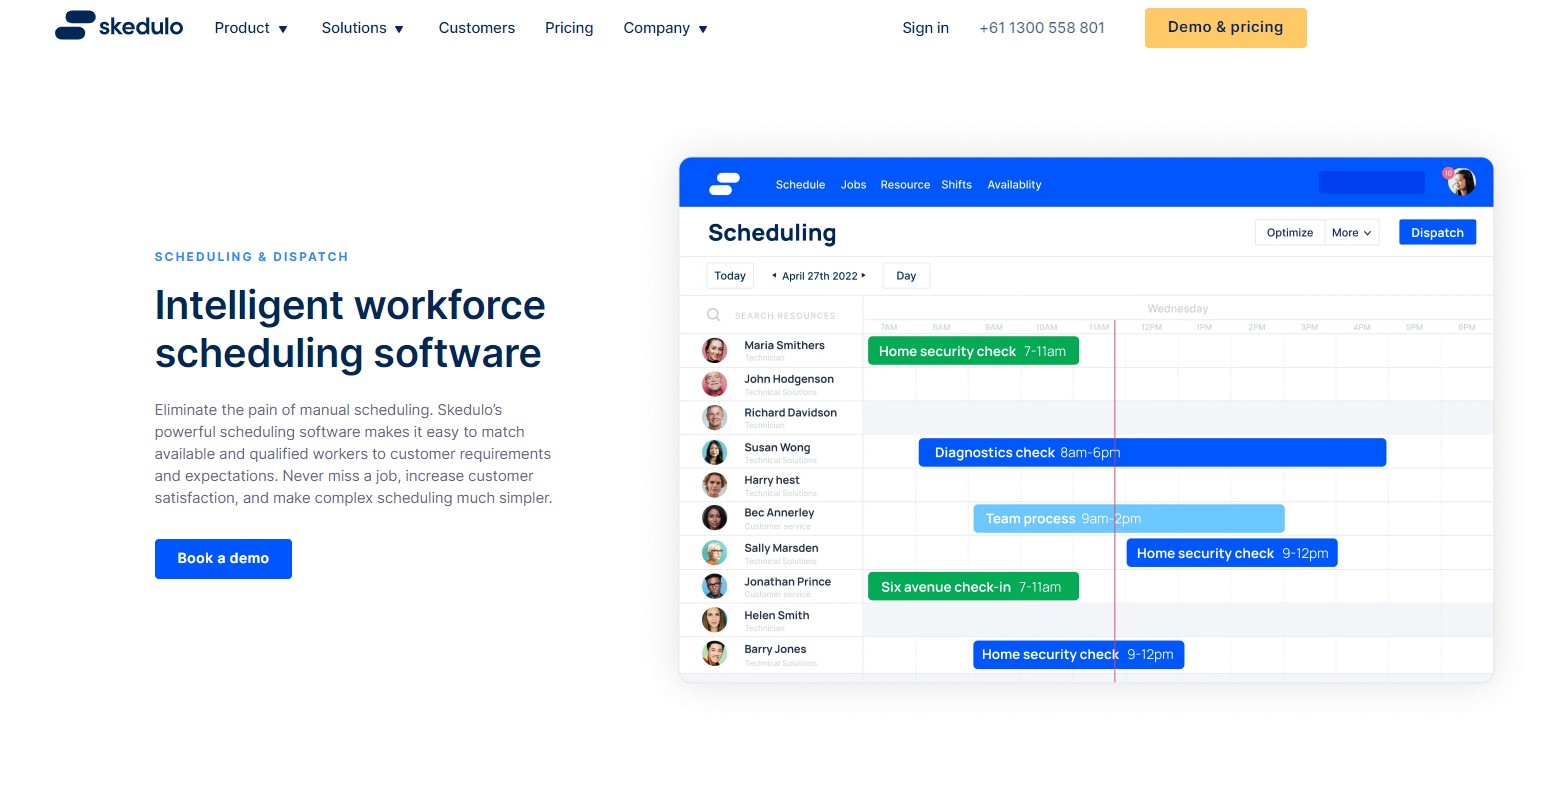Expand the Product dropdown menu
This screenshot has height=811, width=1545.
[x=251, y=28]
